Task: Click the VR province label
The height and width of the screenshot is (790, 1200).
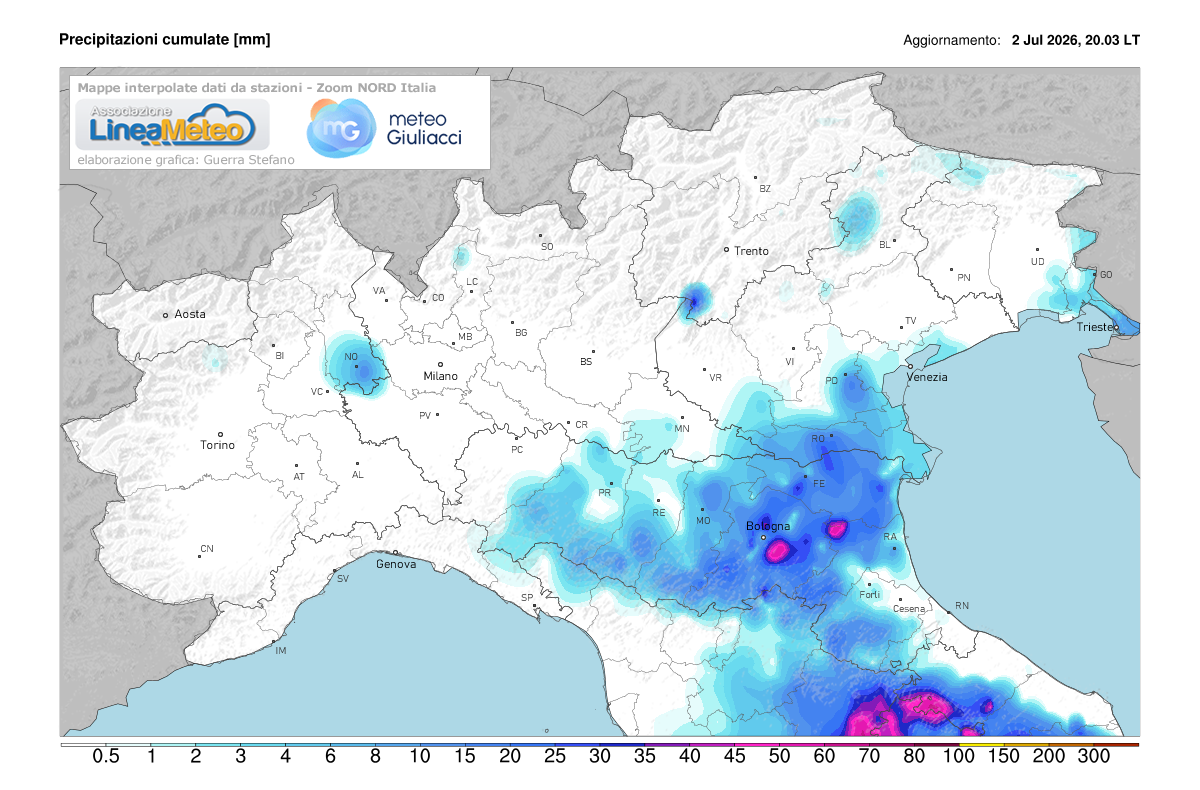Action: [x=715, y=377]
